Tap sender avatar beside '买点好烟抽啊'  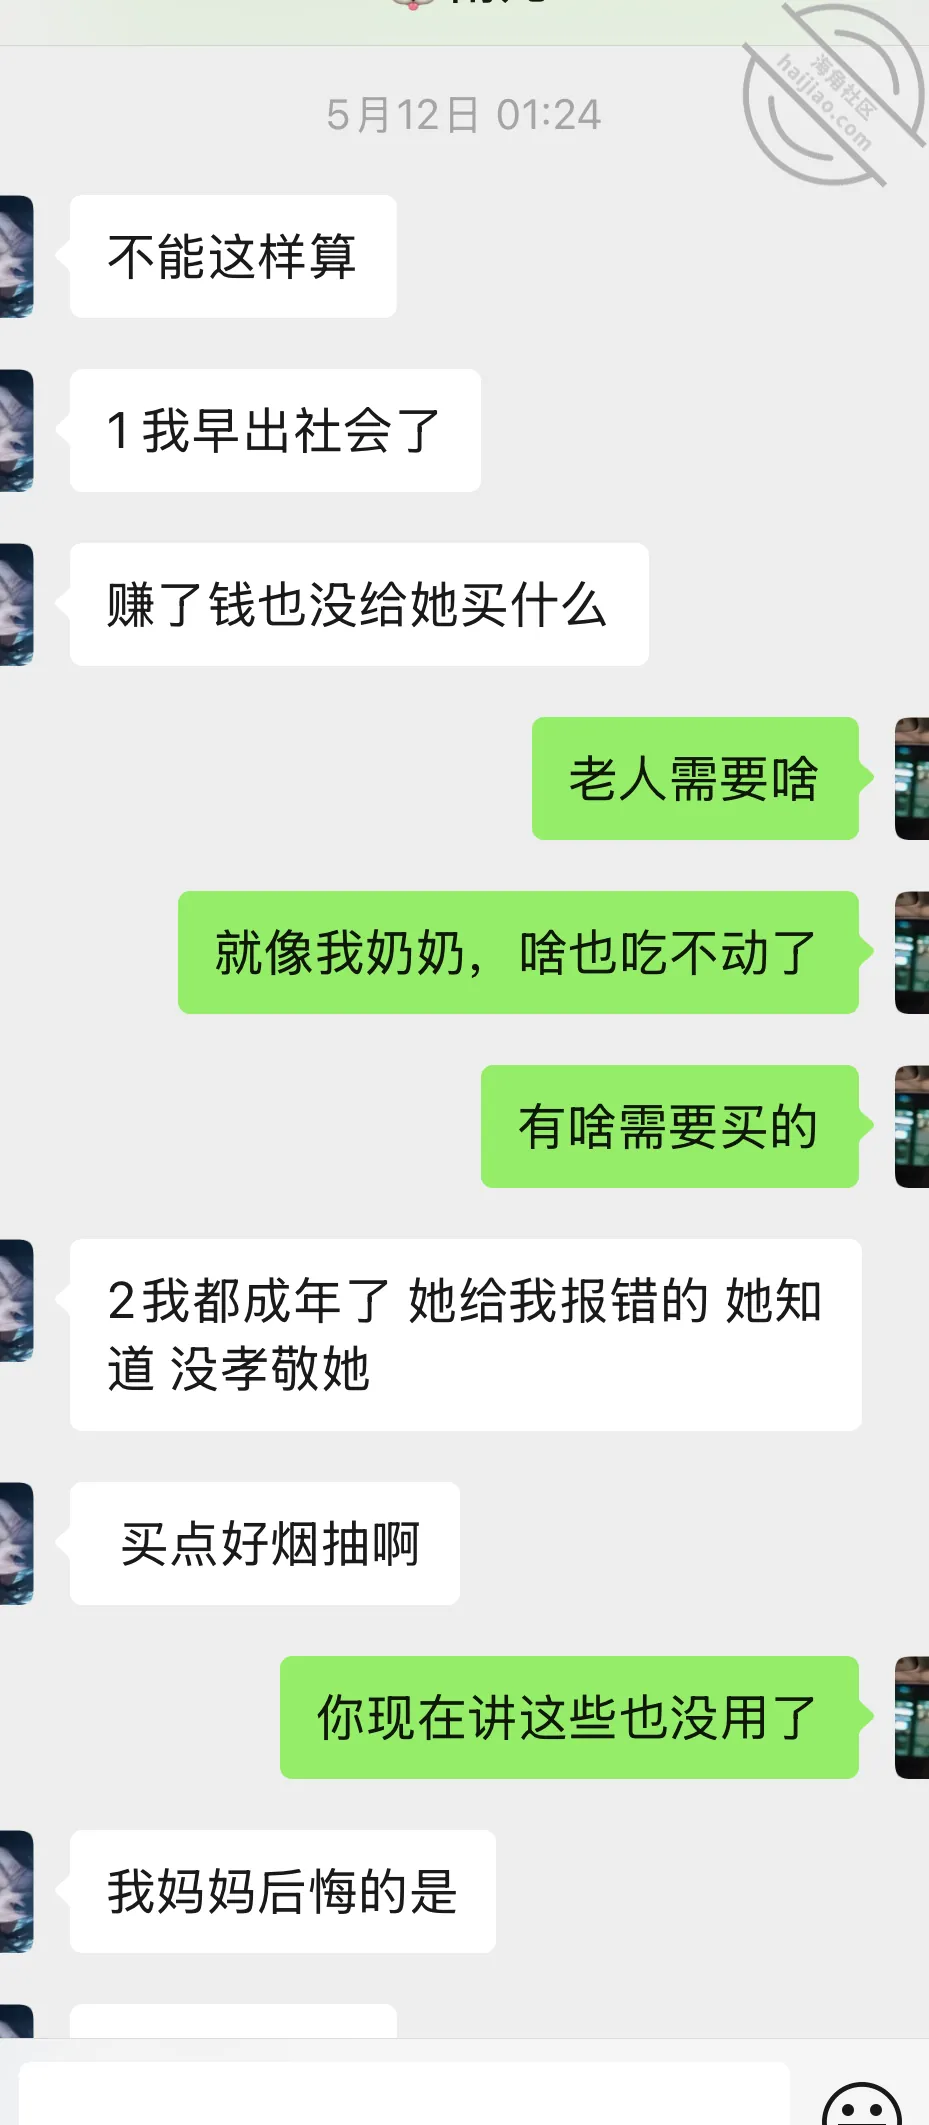[17, 1543]
